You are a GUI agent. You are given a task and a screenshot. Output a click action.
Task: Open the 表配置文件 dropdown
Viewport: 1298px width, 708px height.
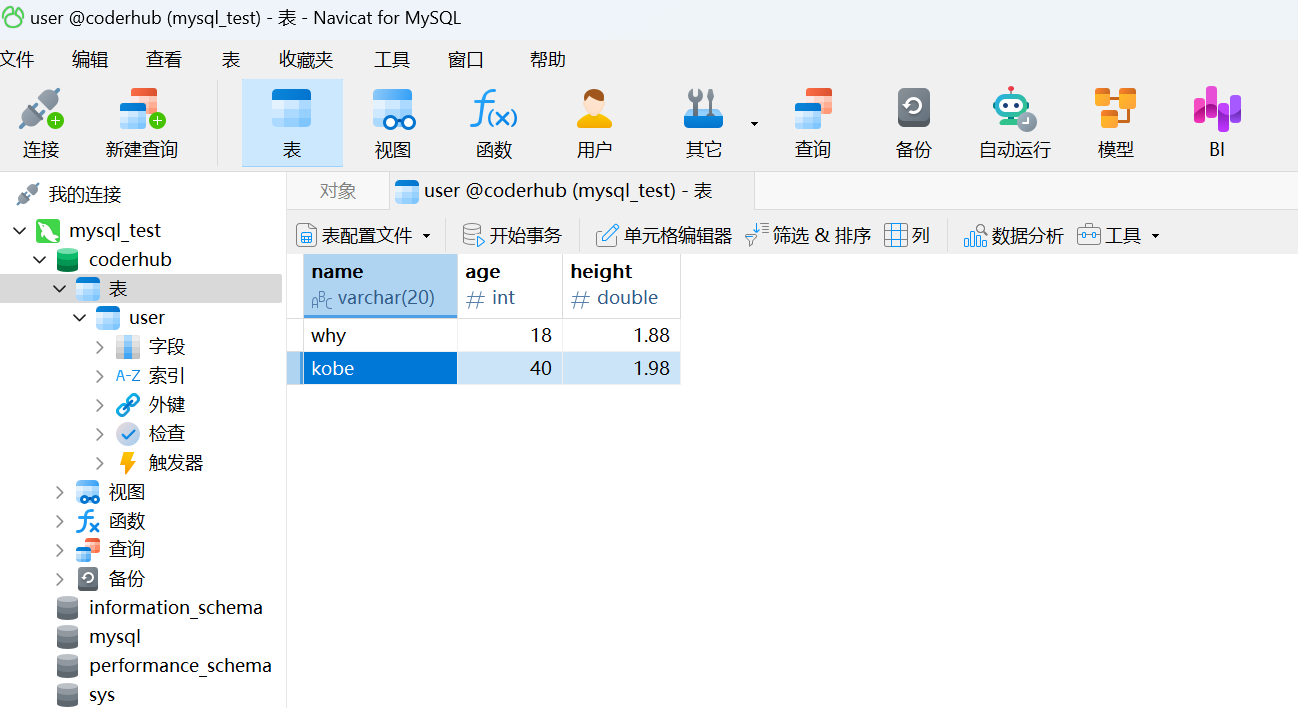tap(426, 237)
